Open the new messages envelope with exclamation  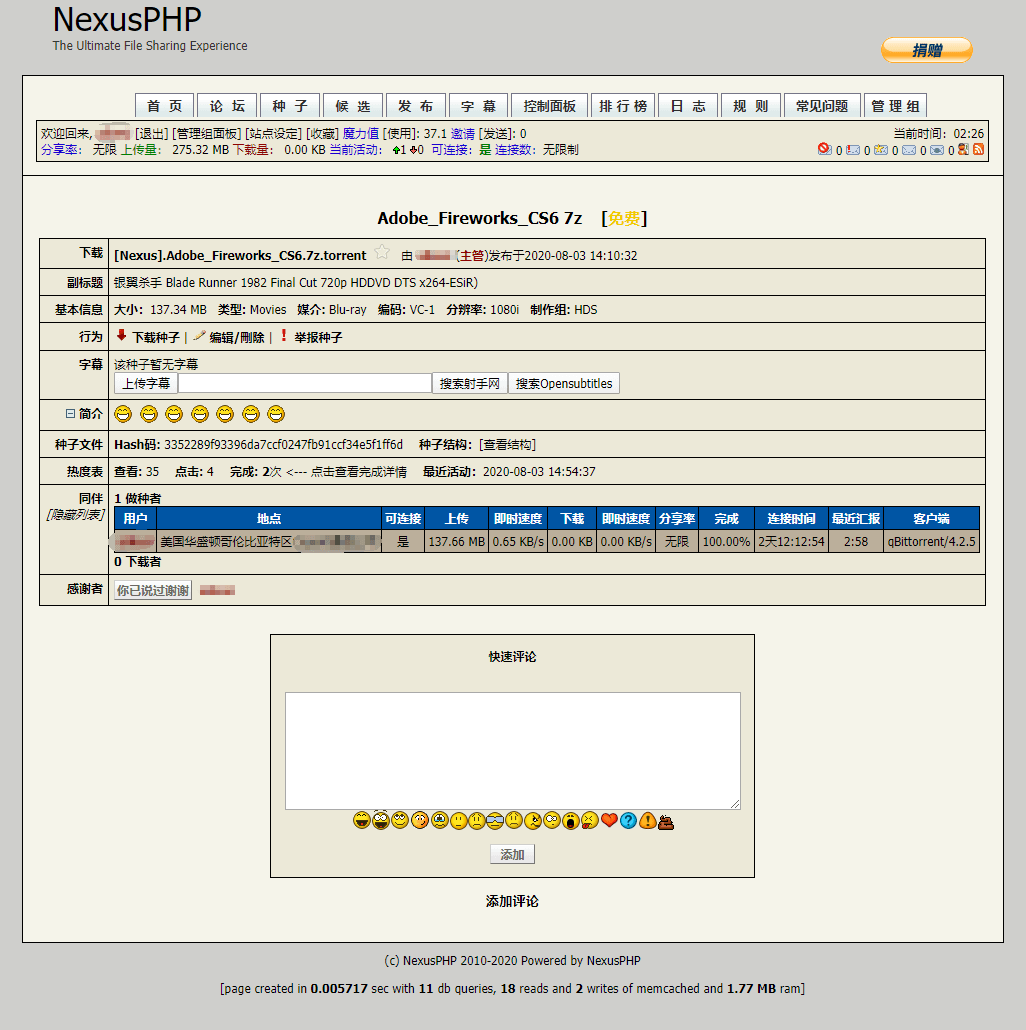click(853, 150)
